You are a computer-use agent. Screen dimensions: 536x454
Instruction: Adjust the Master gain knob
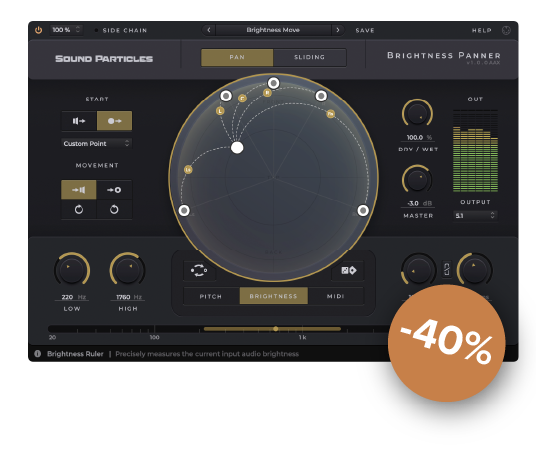point(417,179)
